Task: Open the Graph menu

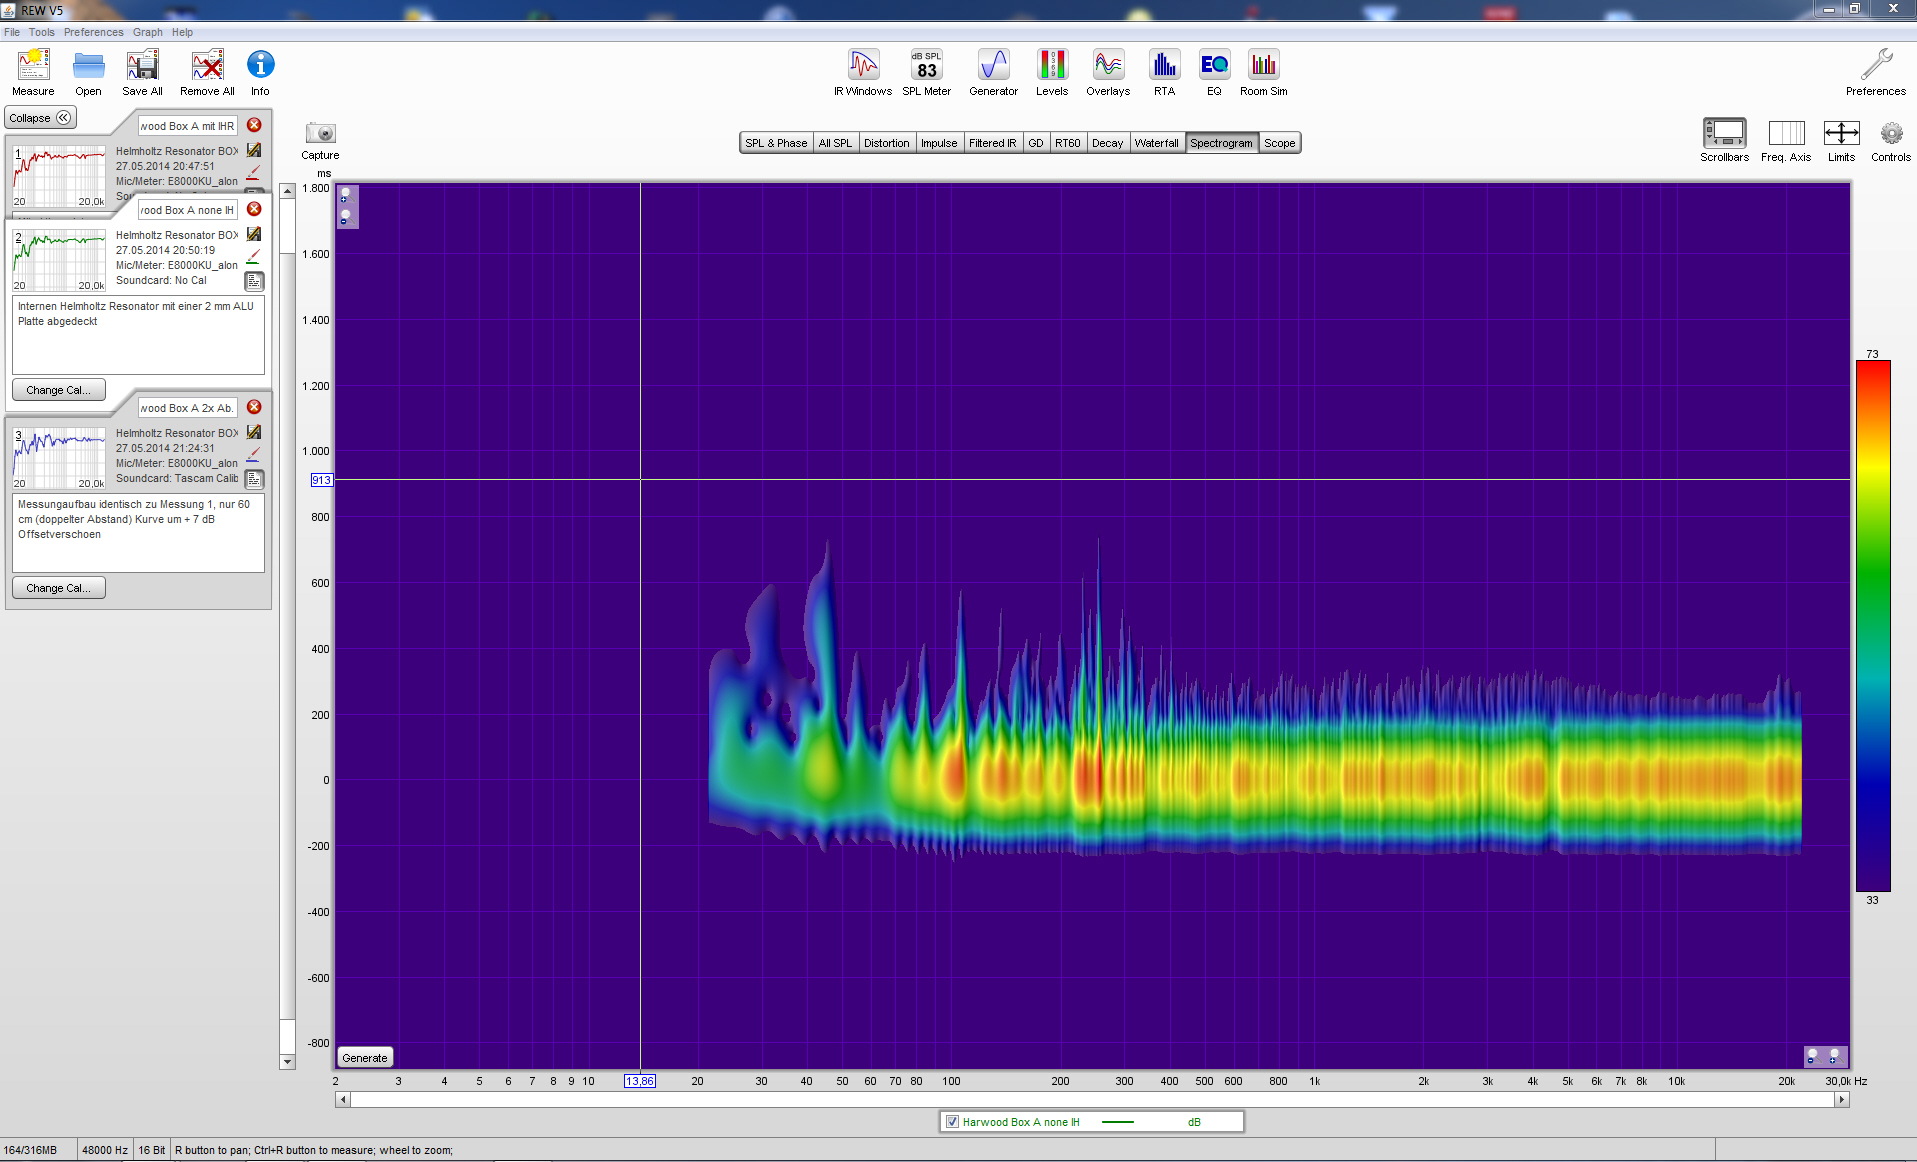Action: coord(148,32)
